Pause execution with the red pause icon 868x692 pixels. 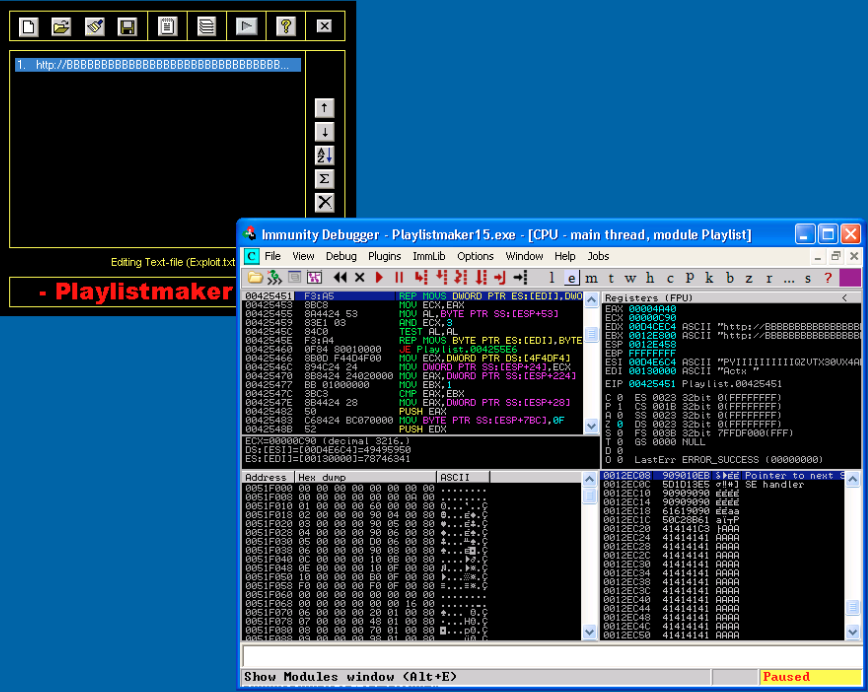[x=399, y=277]
